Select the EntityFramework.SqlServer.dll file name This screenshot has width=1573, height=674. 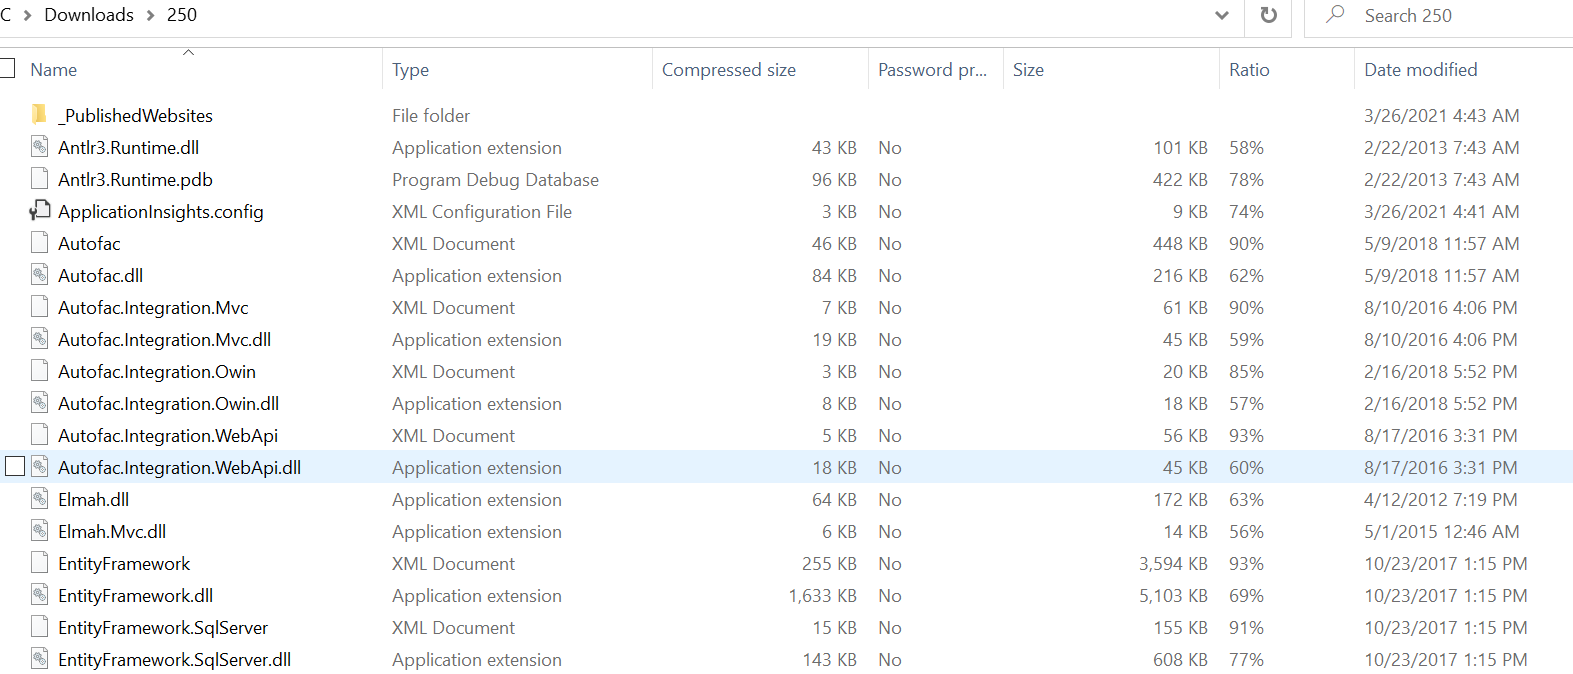pos(174,660)
